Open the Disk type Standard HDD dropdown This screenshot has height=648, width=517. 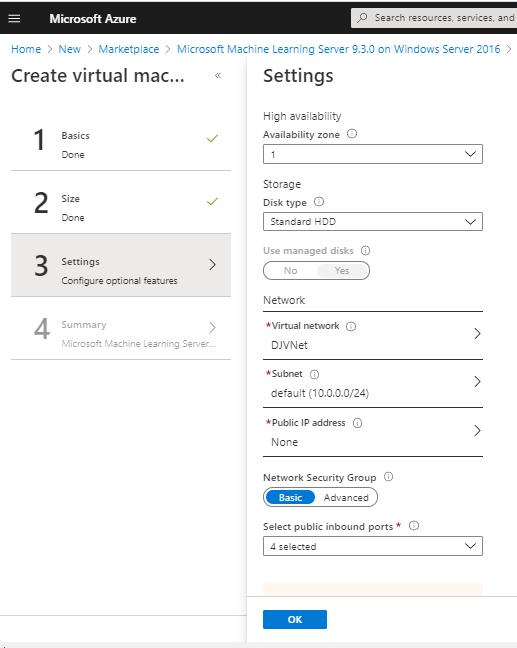pos(373,222)
